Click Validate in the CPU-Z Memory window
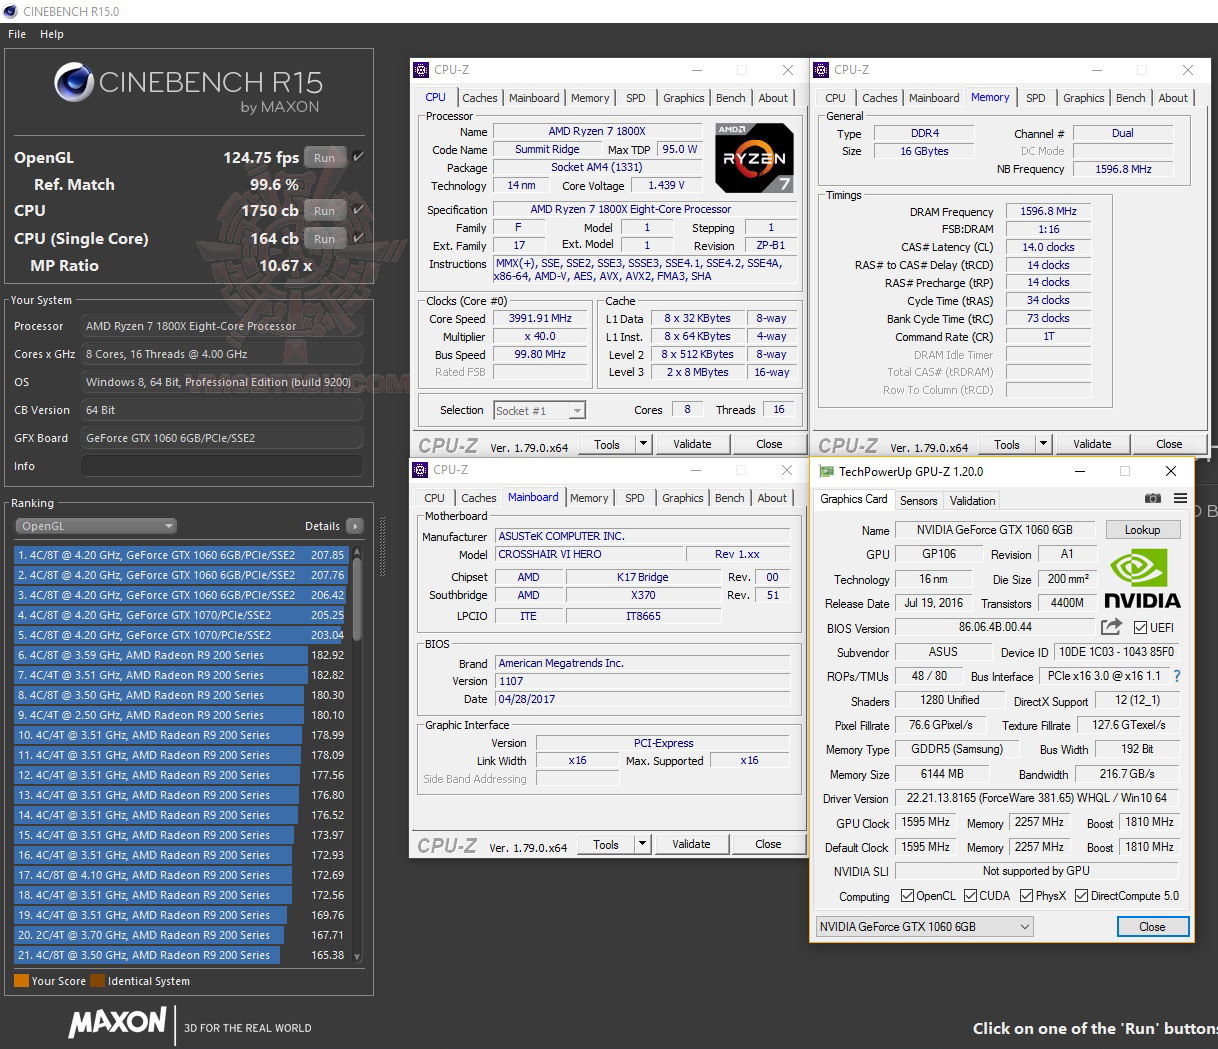This screenshot has height=1049, width=1218. pos(1092,444)
